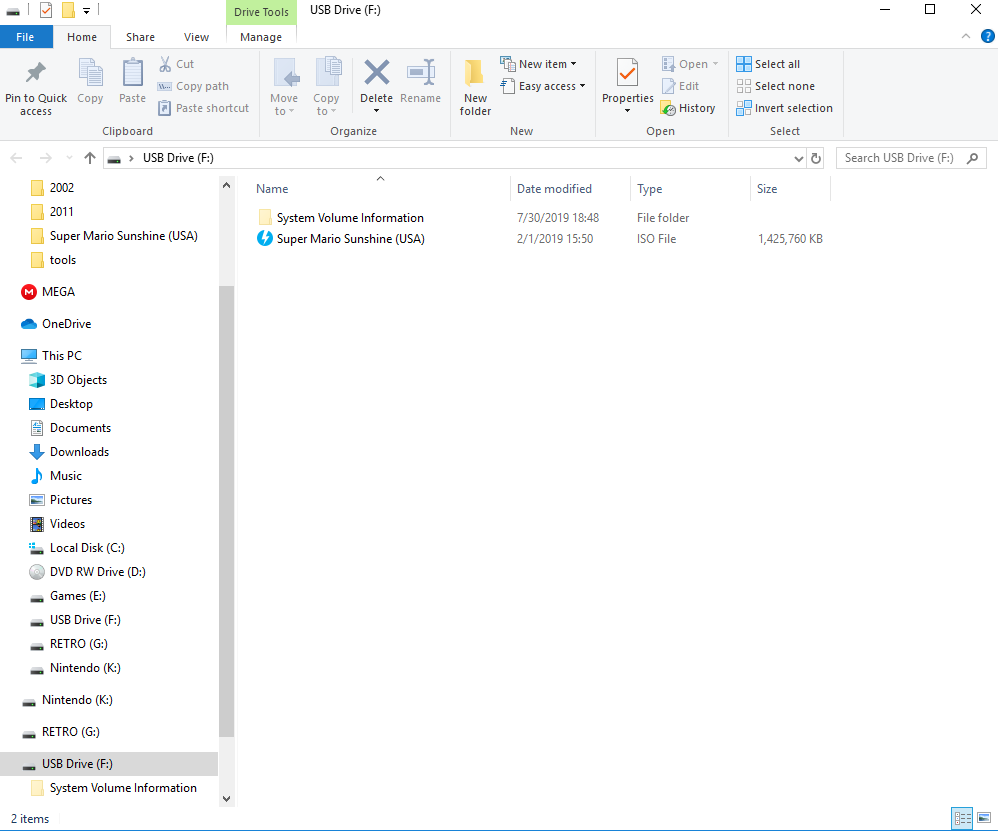Viewport: 998px width, 831px height.
Task: Open the Downloads folder
Action: 69,452
